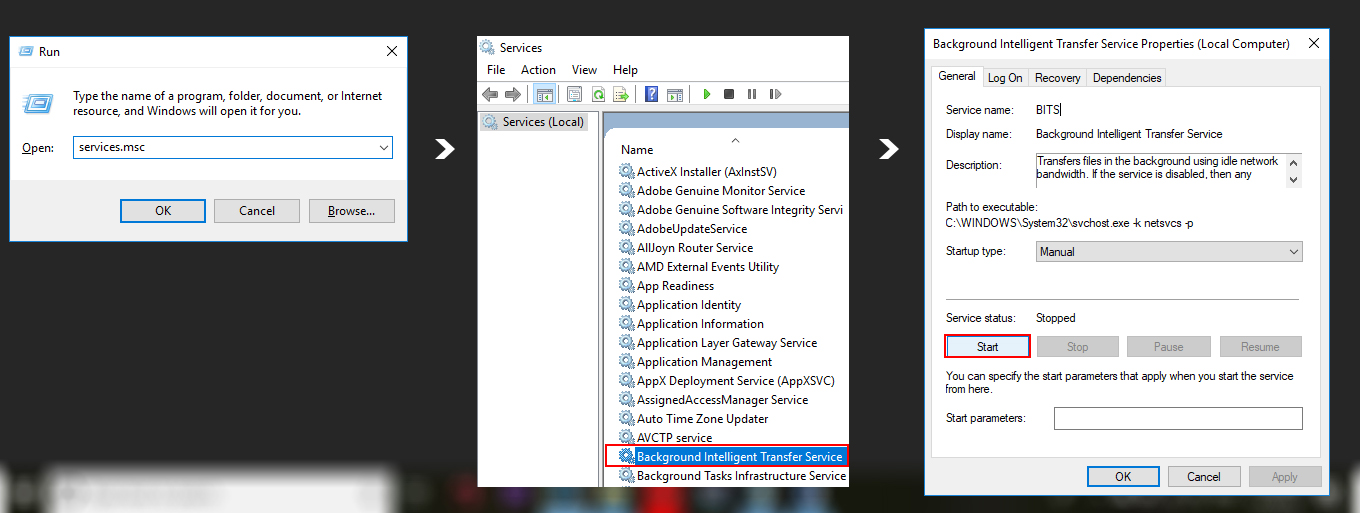Click Browse... in the Run dialog
Image resolution: width=1360 pixels, height=513 pixels.
(351, 211)
